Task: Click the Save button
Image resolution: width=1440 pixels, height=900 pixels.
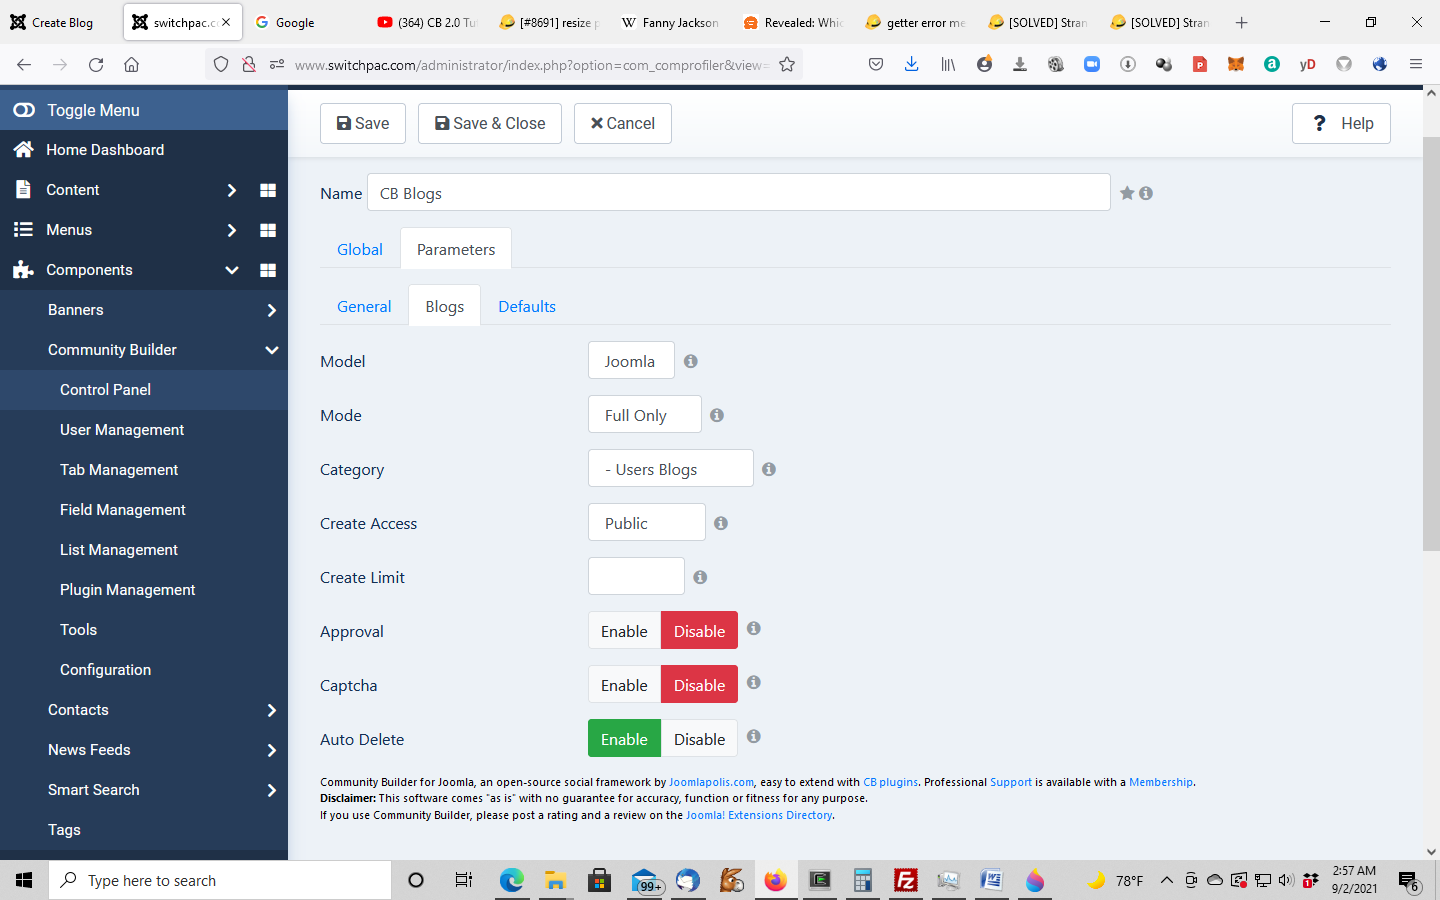Action: point(363,123)
